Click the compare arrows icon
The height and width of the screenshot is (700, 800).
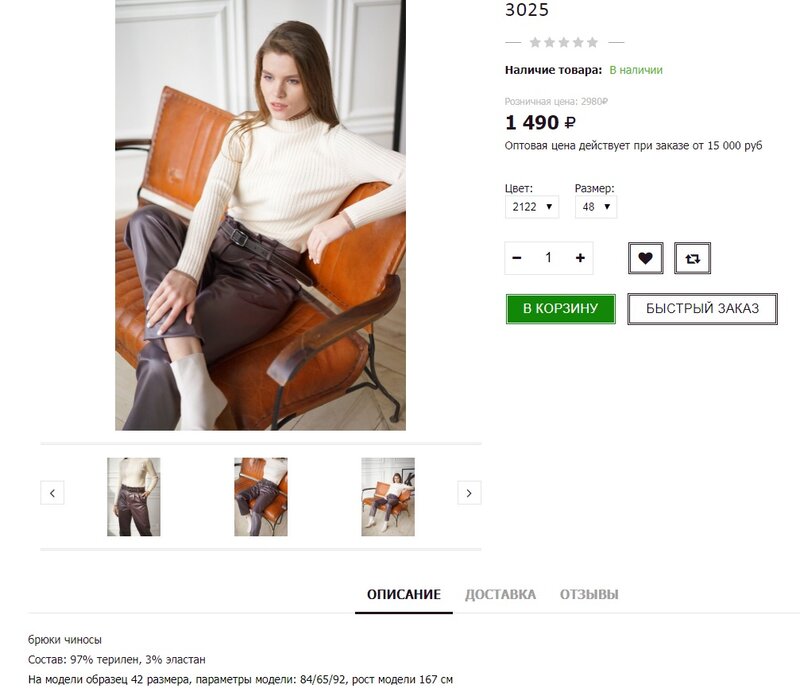[692, 258]
